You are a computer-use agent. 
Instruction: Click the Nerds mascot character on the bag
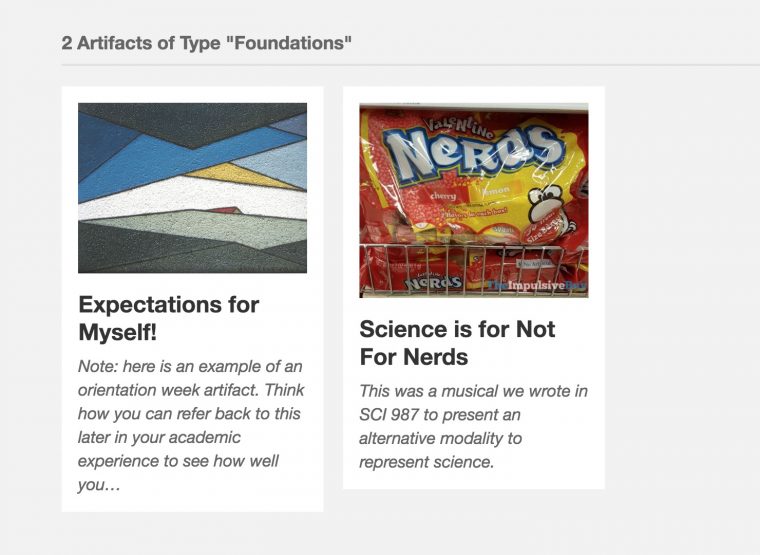tap(549, 213)
